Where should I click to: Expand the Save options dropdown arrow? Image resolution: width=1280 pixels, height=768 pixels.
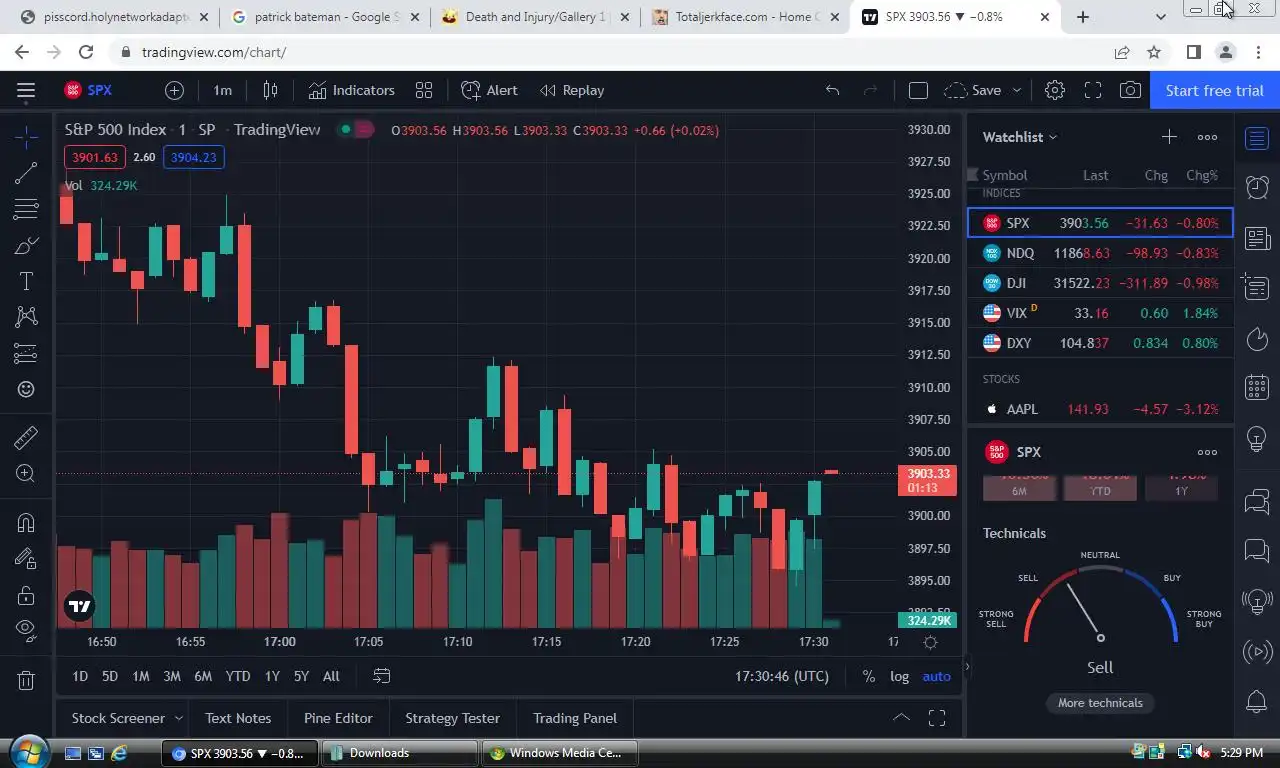pyautogui.click(x=1017, y=90)
